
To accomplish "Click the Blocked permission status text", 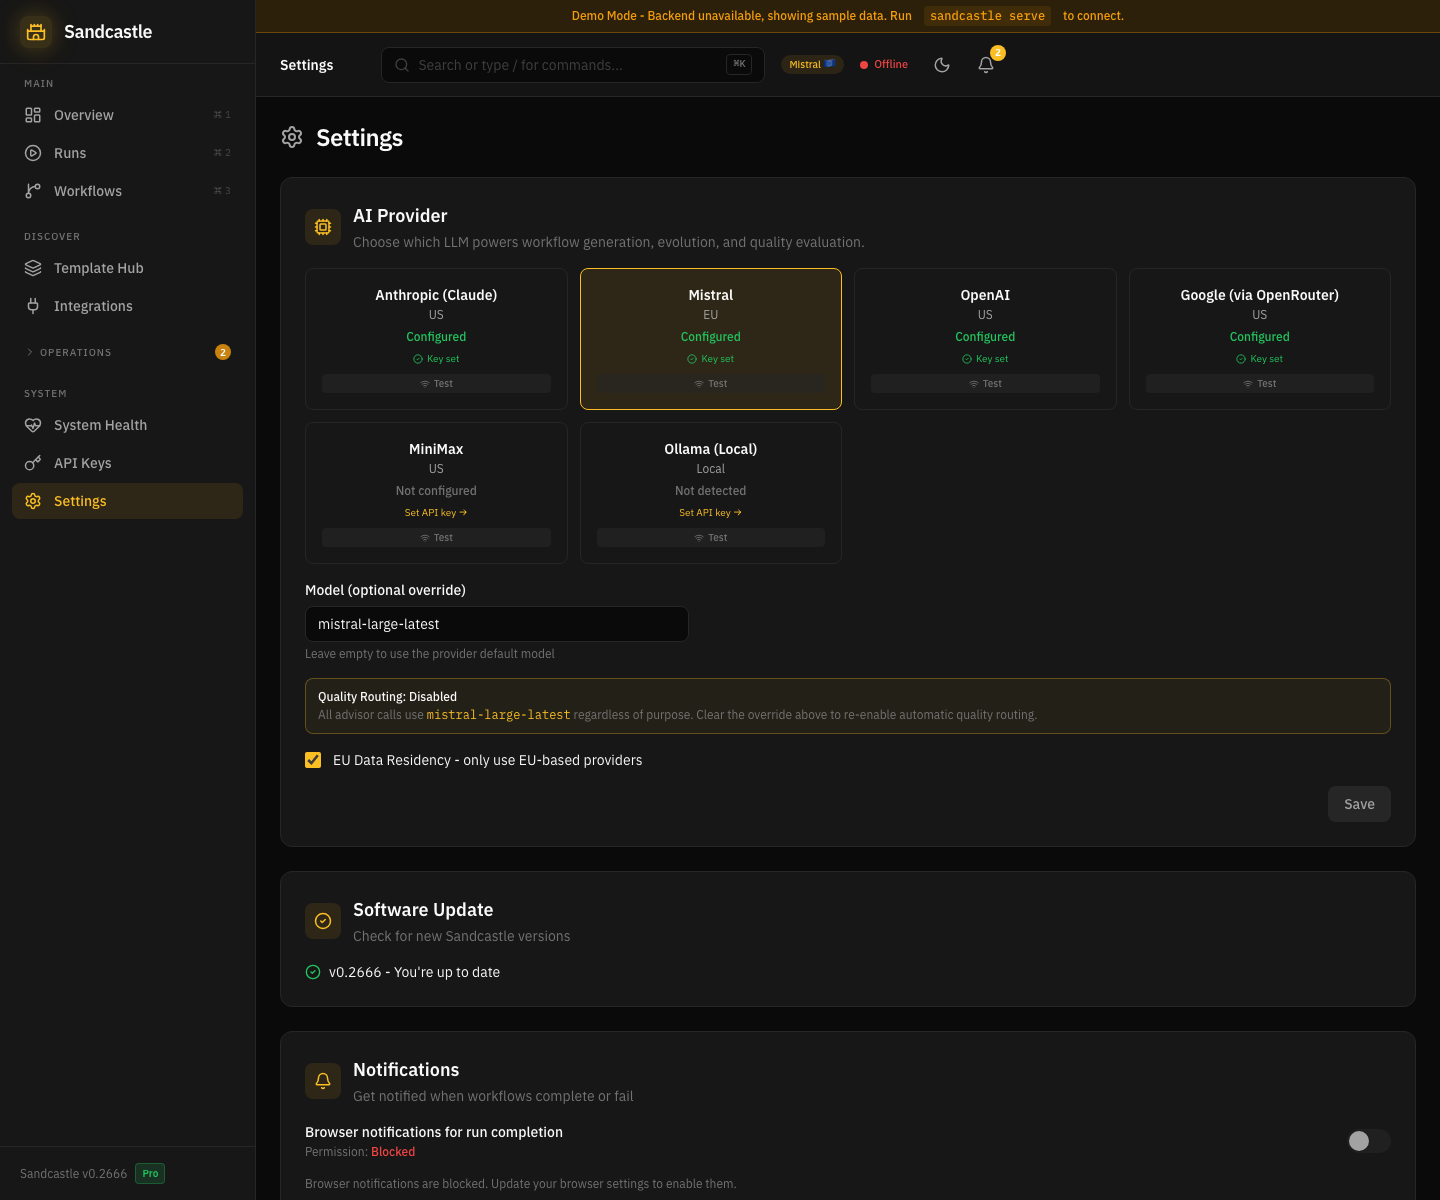I will point(393,1152).
